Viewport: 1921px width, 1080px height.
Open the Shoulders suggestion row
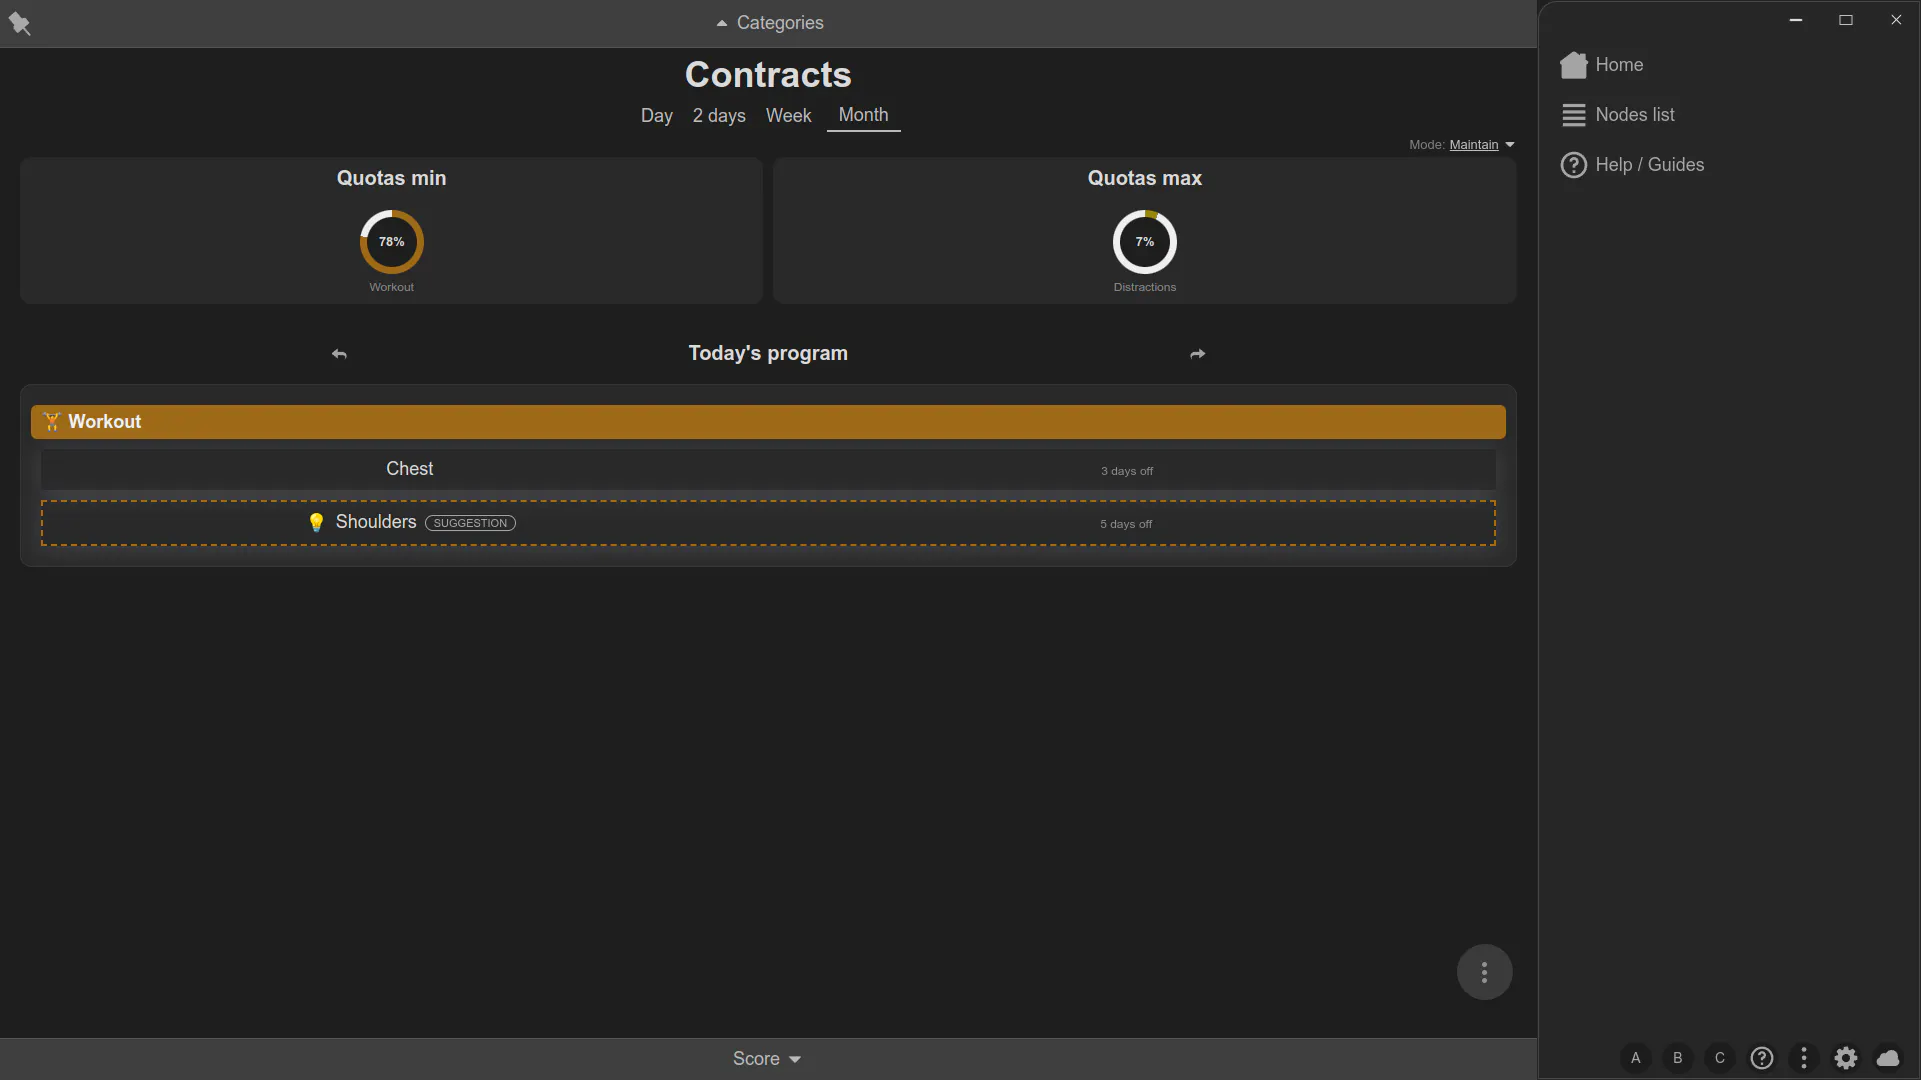[768, 523]
